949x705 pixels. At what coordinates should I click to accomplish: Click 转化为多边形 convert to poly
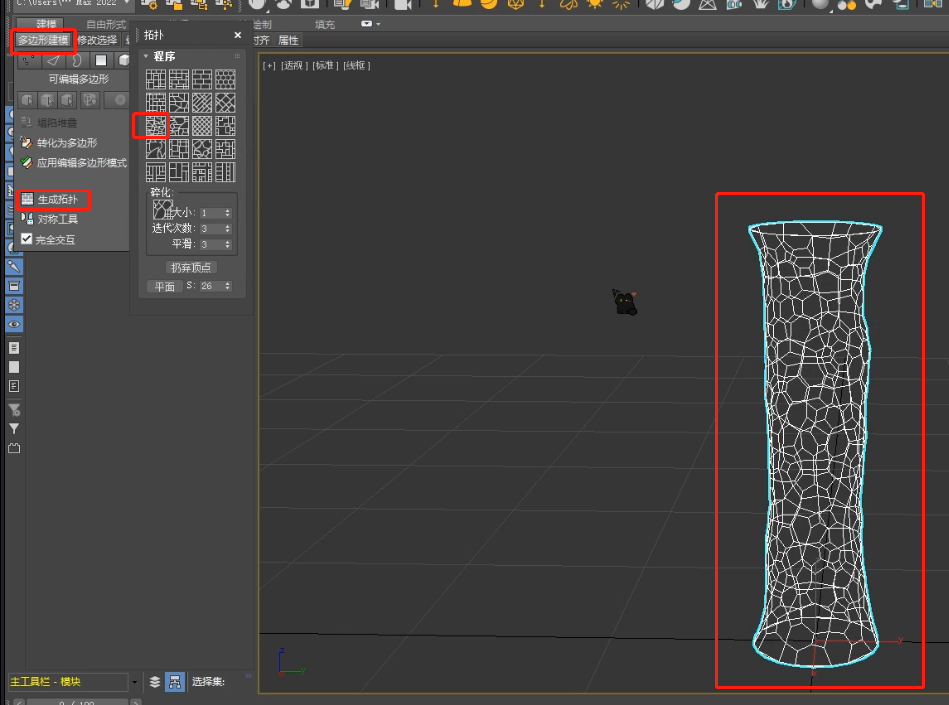tap(58, 143)
